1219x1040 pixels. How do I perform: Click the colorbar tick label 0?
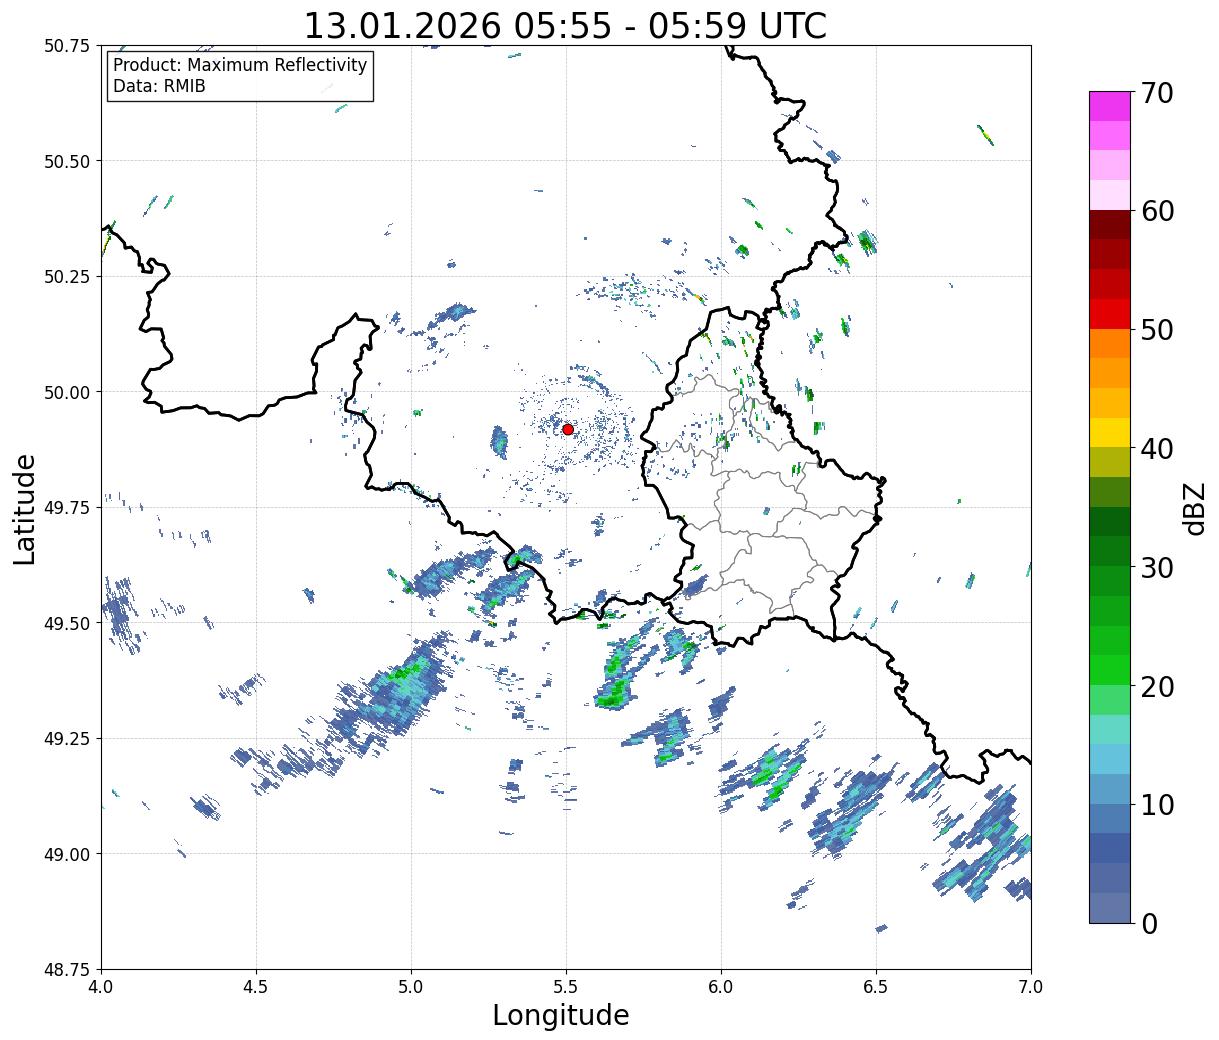(x=1148, y=923)
